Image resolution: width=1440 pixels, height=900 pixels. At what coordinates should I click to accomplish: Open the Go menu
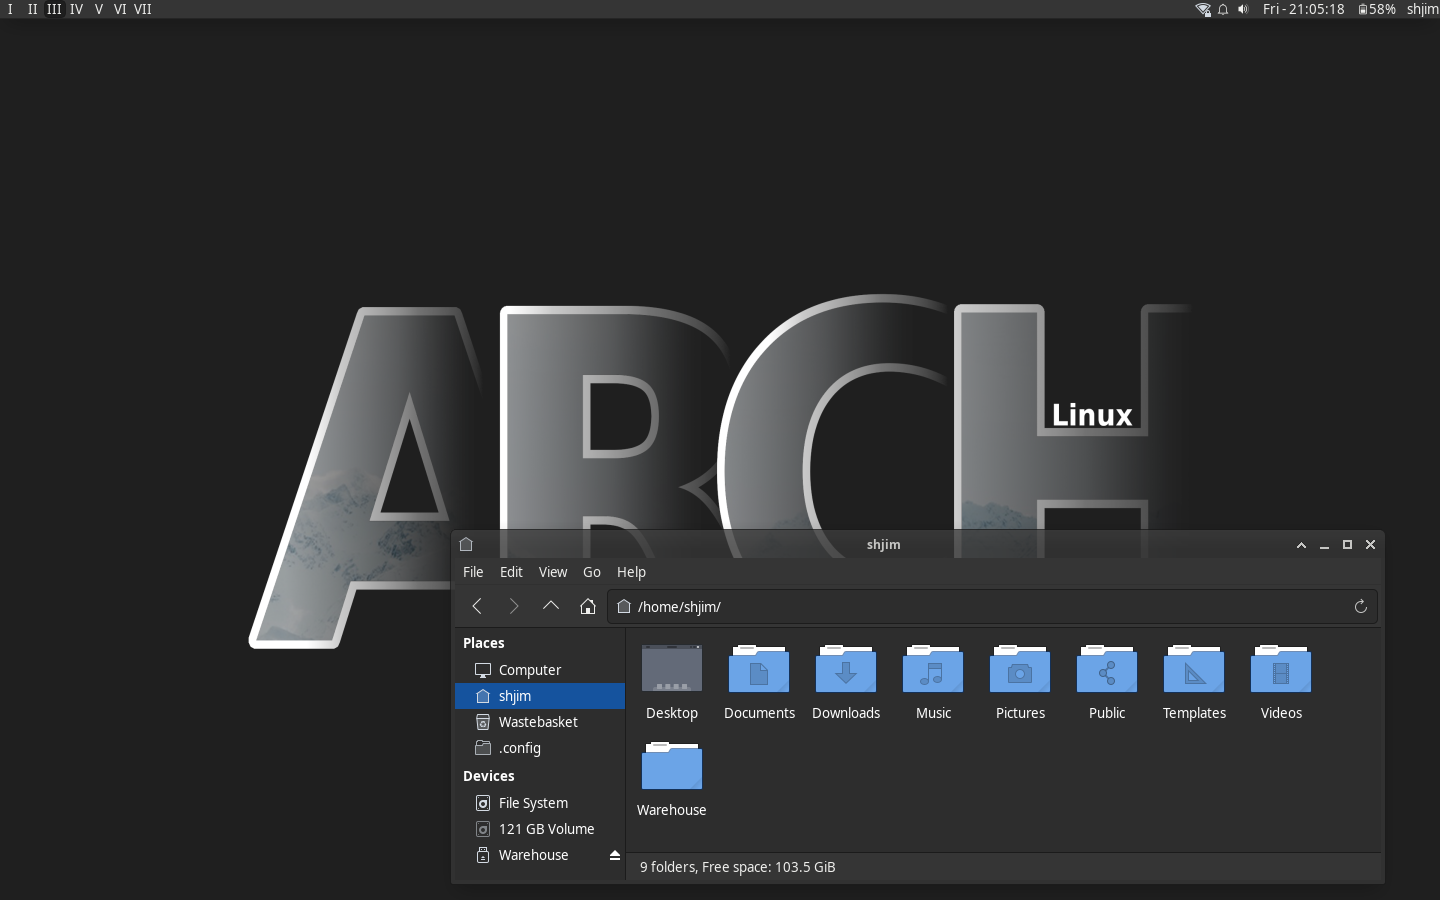click(592, 572)
